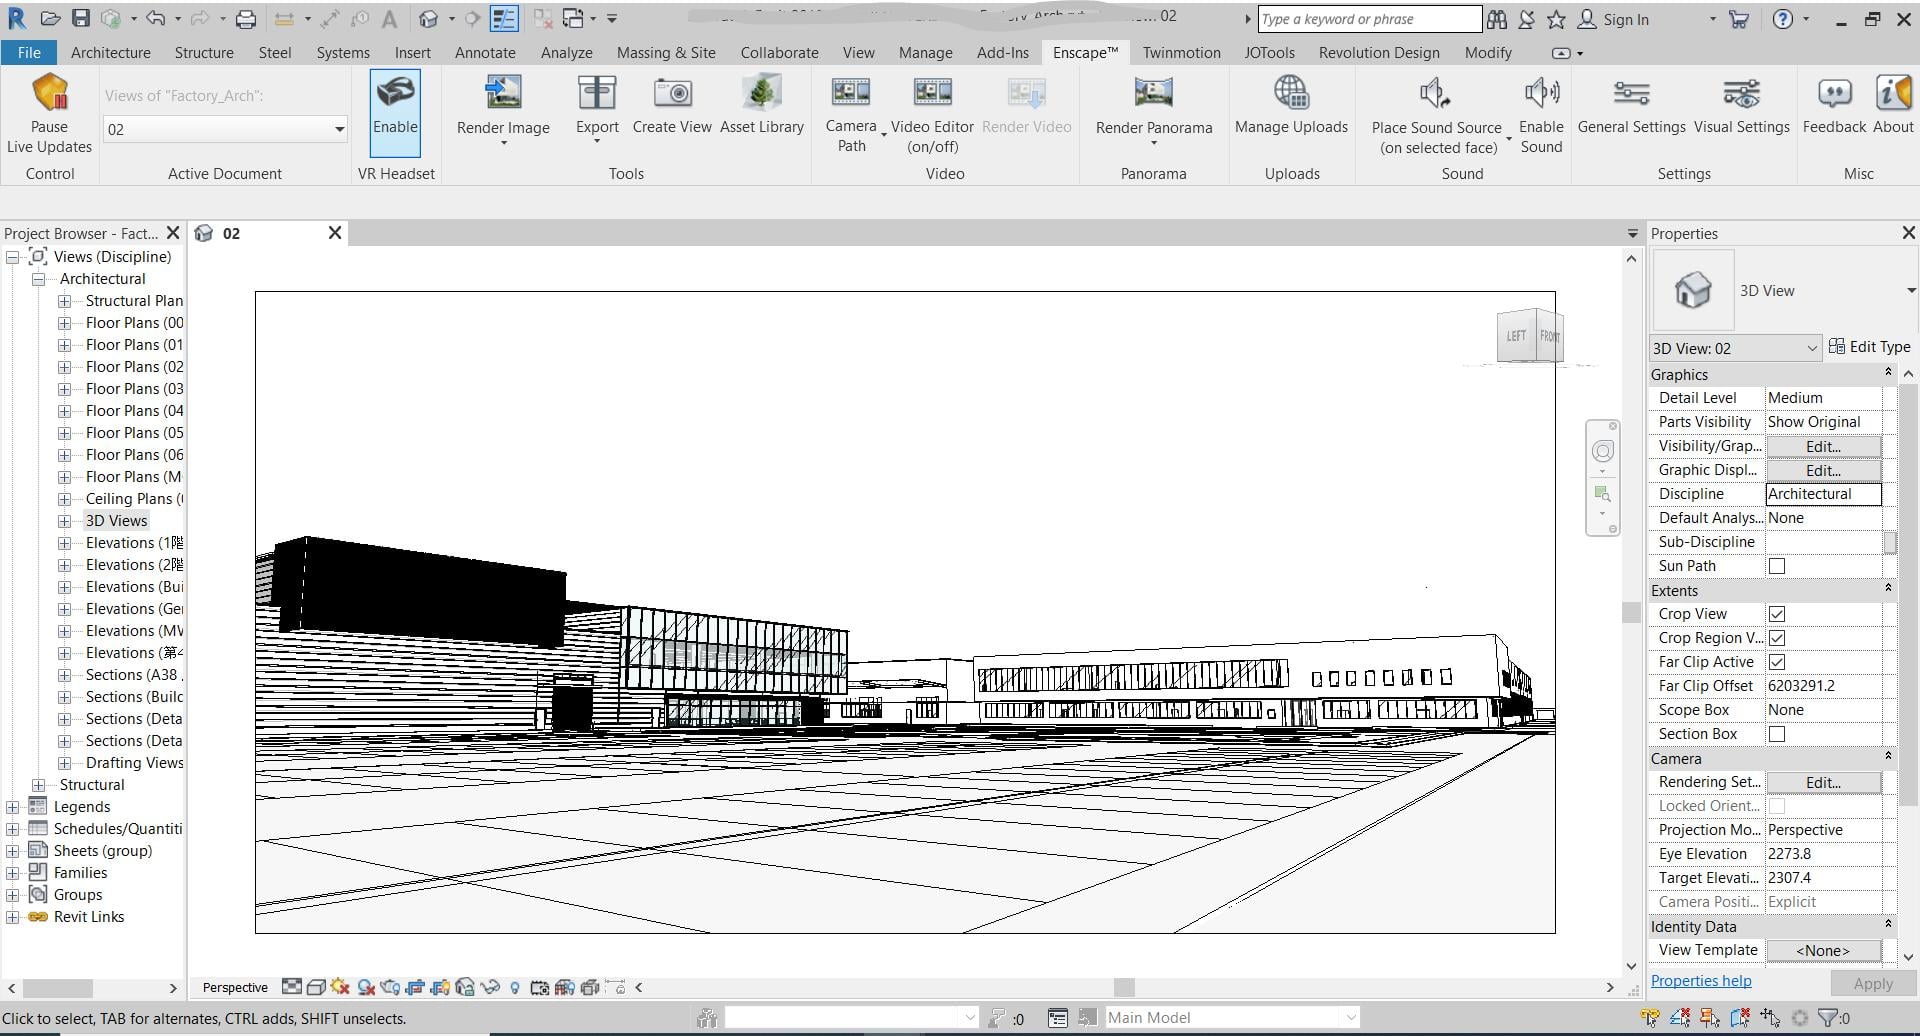Open the Massing & Site tab

666,52
